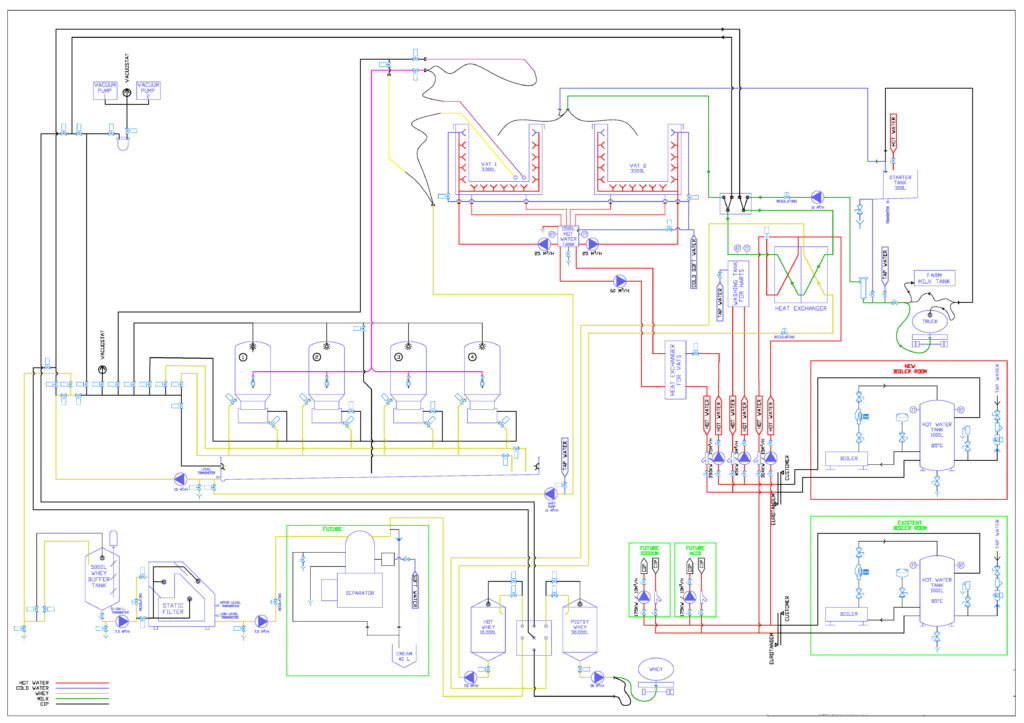Click the Cream 40 L container
The image size is (1024, 723).
[404, 656]
